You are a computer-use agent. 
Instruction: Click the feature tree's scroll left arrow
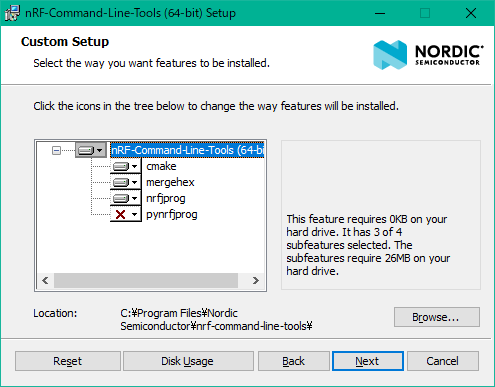click(x=45, y=281)
